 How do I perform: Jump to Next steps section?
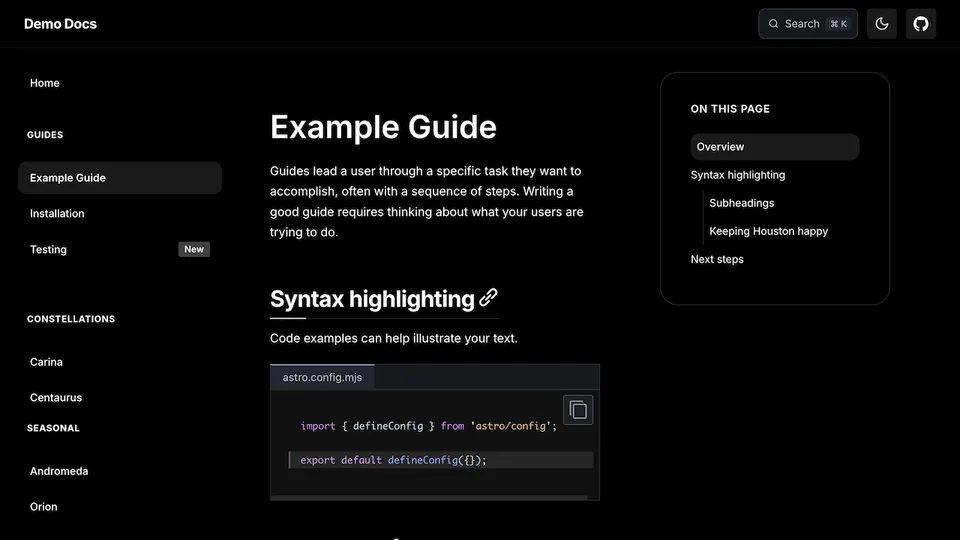[717, 259]
